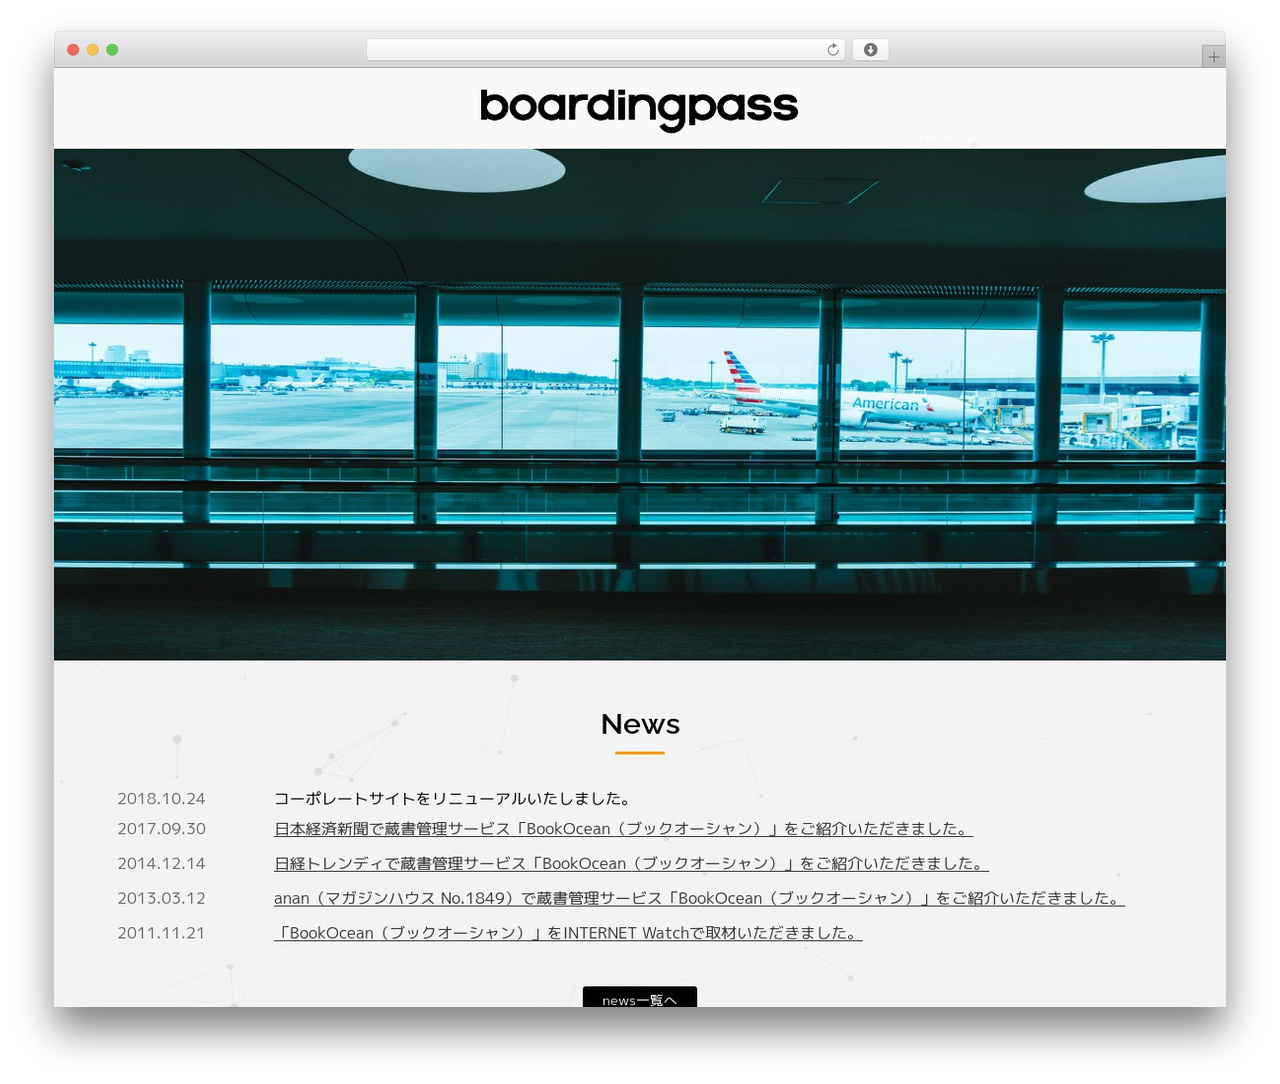Click the News section heading
This screenshot has height=1084, width=1280.
tap(640, 724)
